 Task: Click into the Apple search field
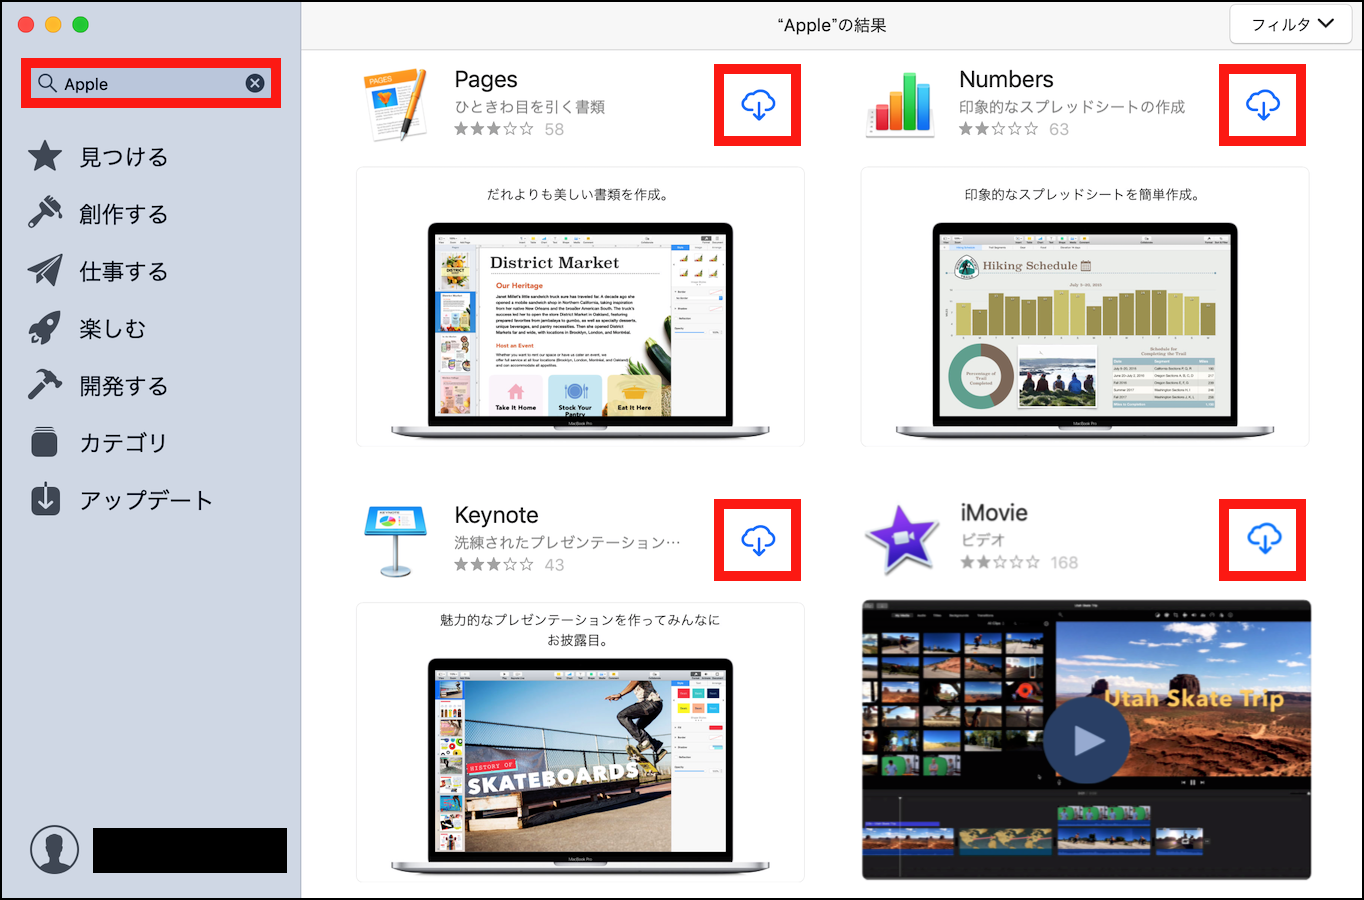(x=151, y=83)
